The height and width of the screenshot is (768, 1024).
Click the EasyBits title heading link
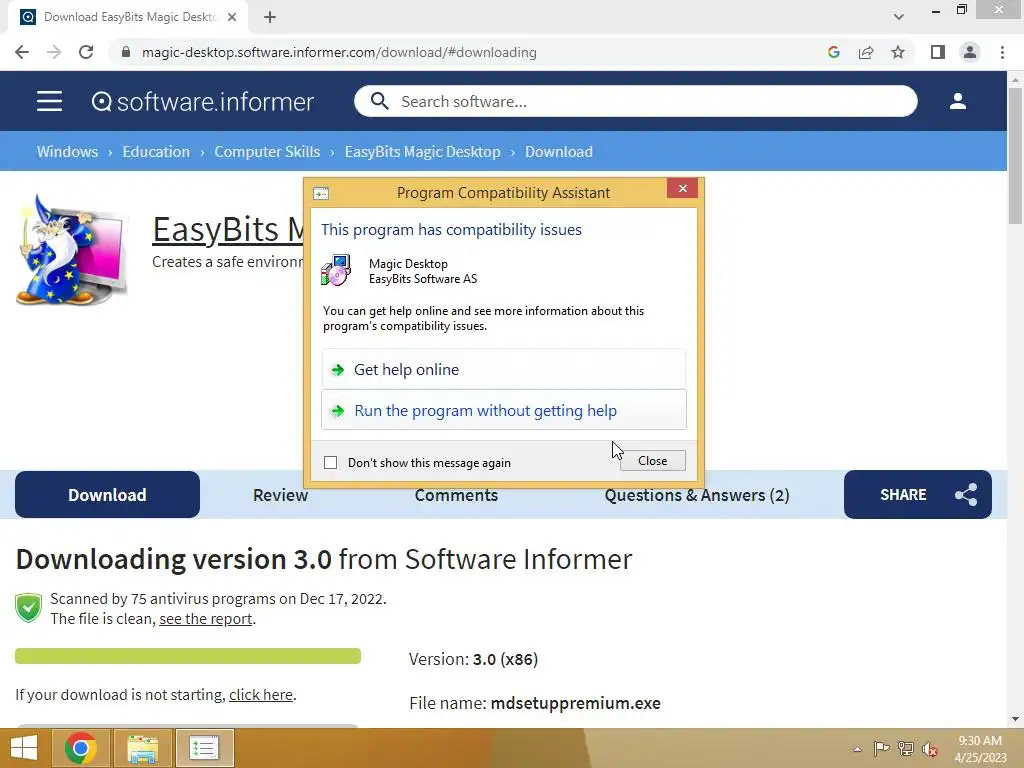coord(228,229)
